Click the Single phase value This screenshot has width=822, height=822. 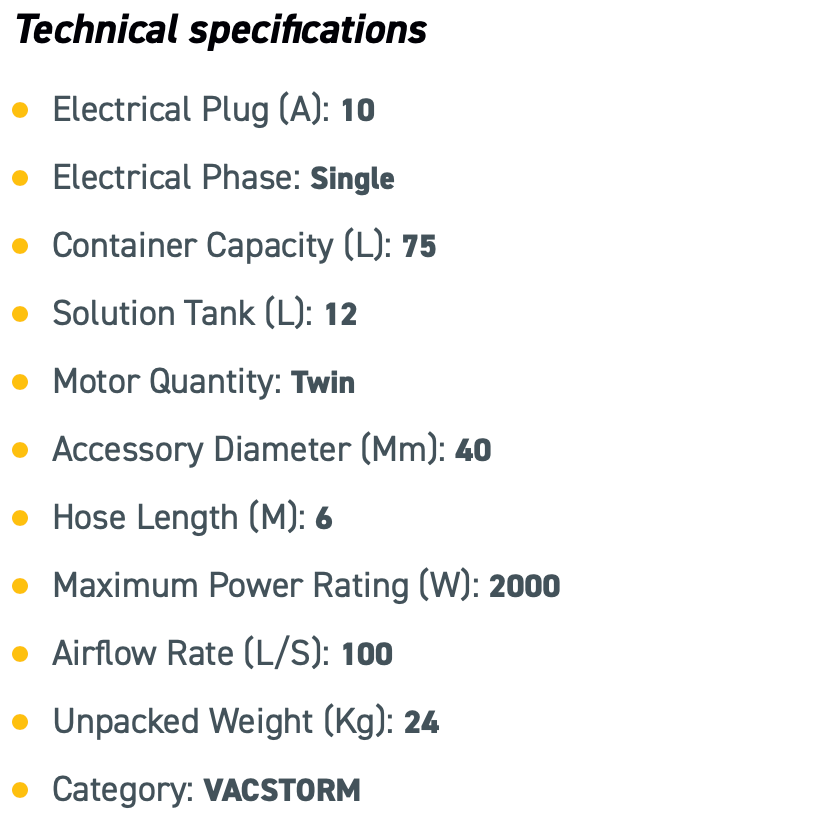352,180
